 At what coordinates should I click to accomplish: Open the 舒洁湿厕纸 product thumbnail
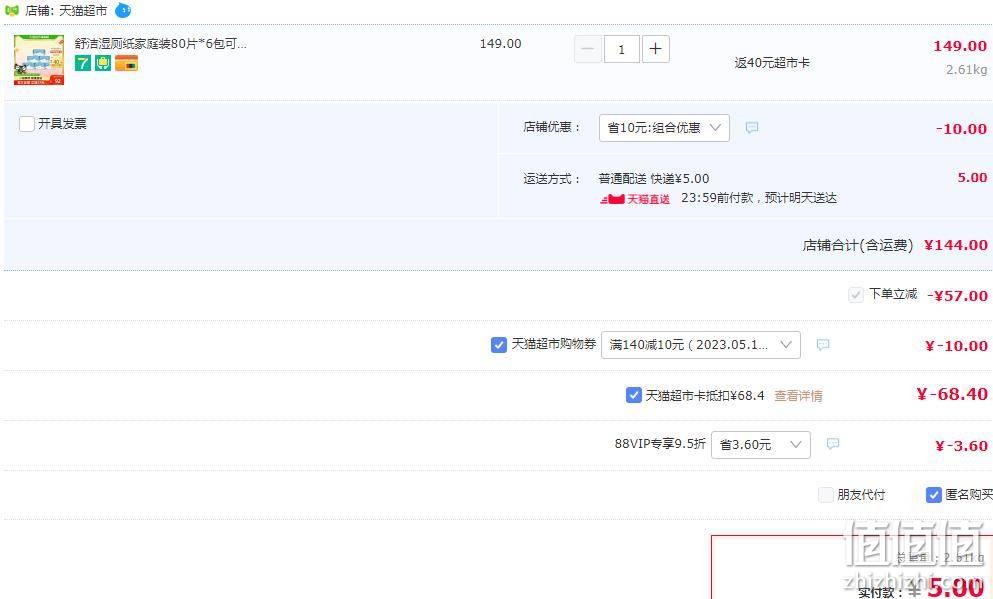point(39,60)
